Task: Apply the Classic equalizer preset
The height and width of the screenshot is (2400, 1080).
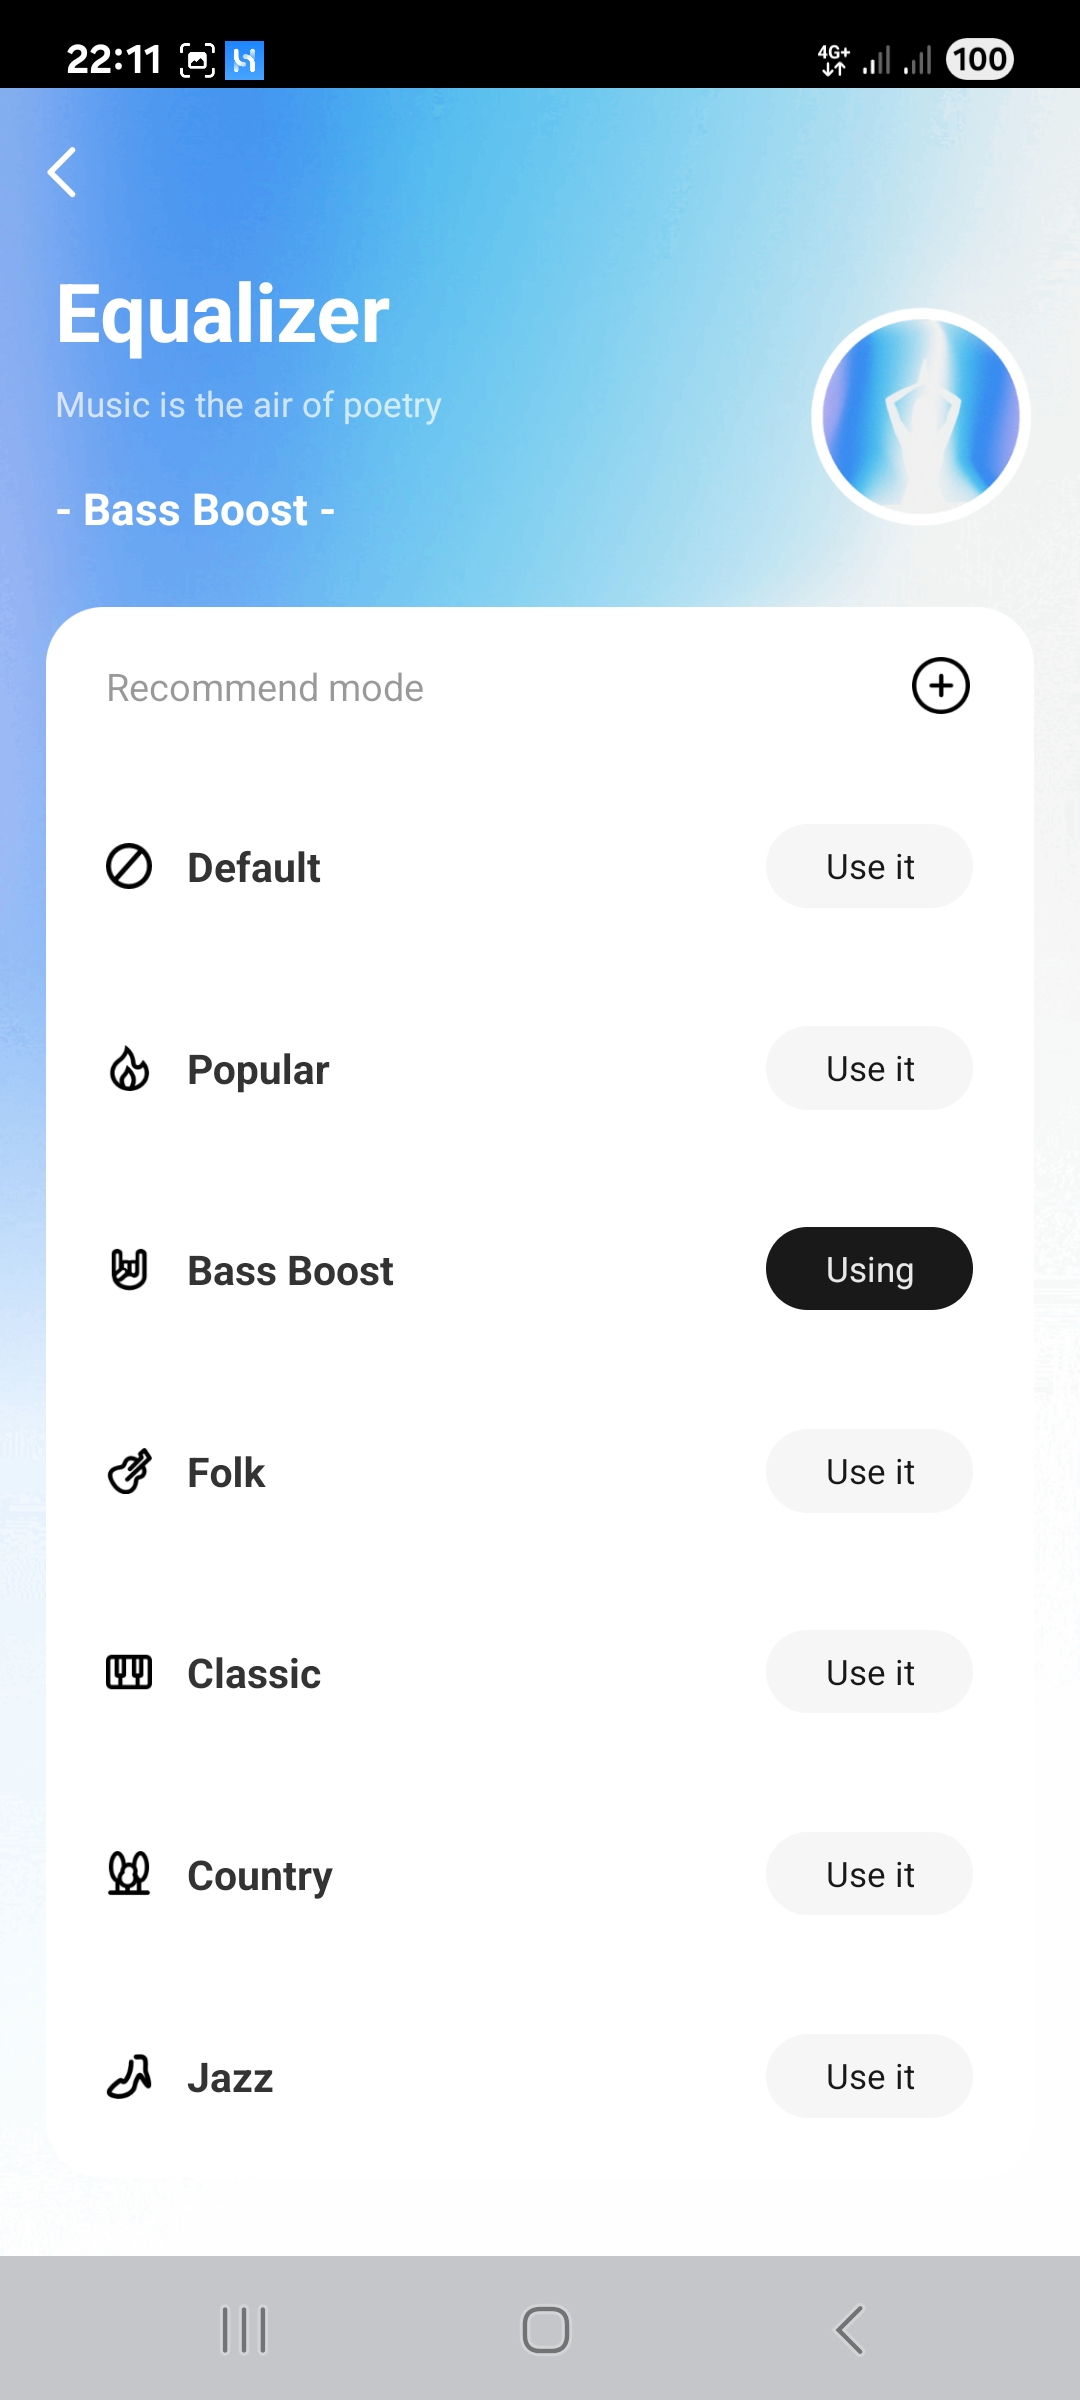Action: pyautogui.click(x=869, y=1672)
